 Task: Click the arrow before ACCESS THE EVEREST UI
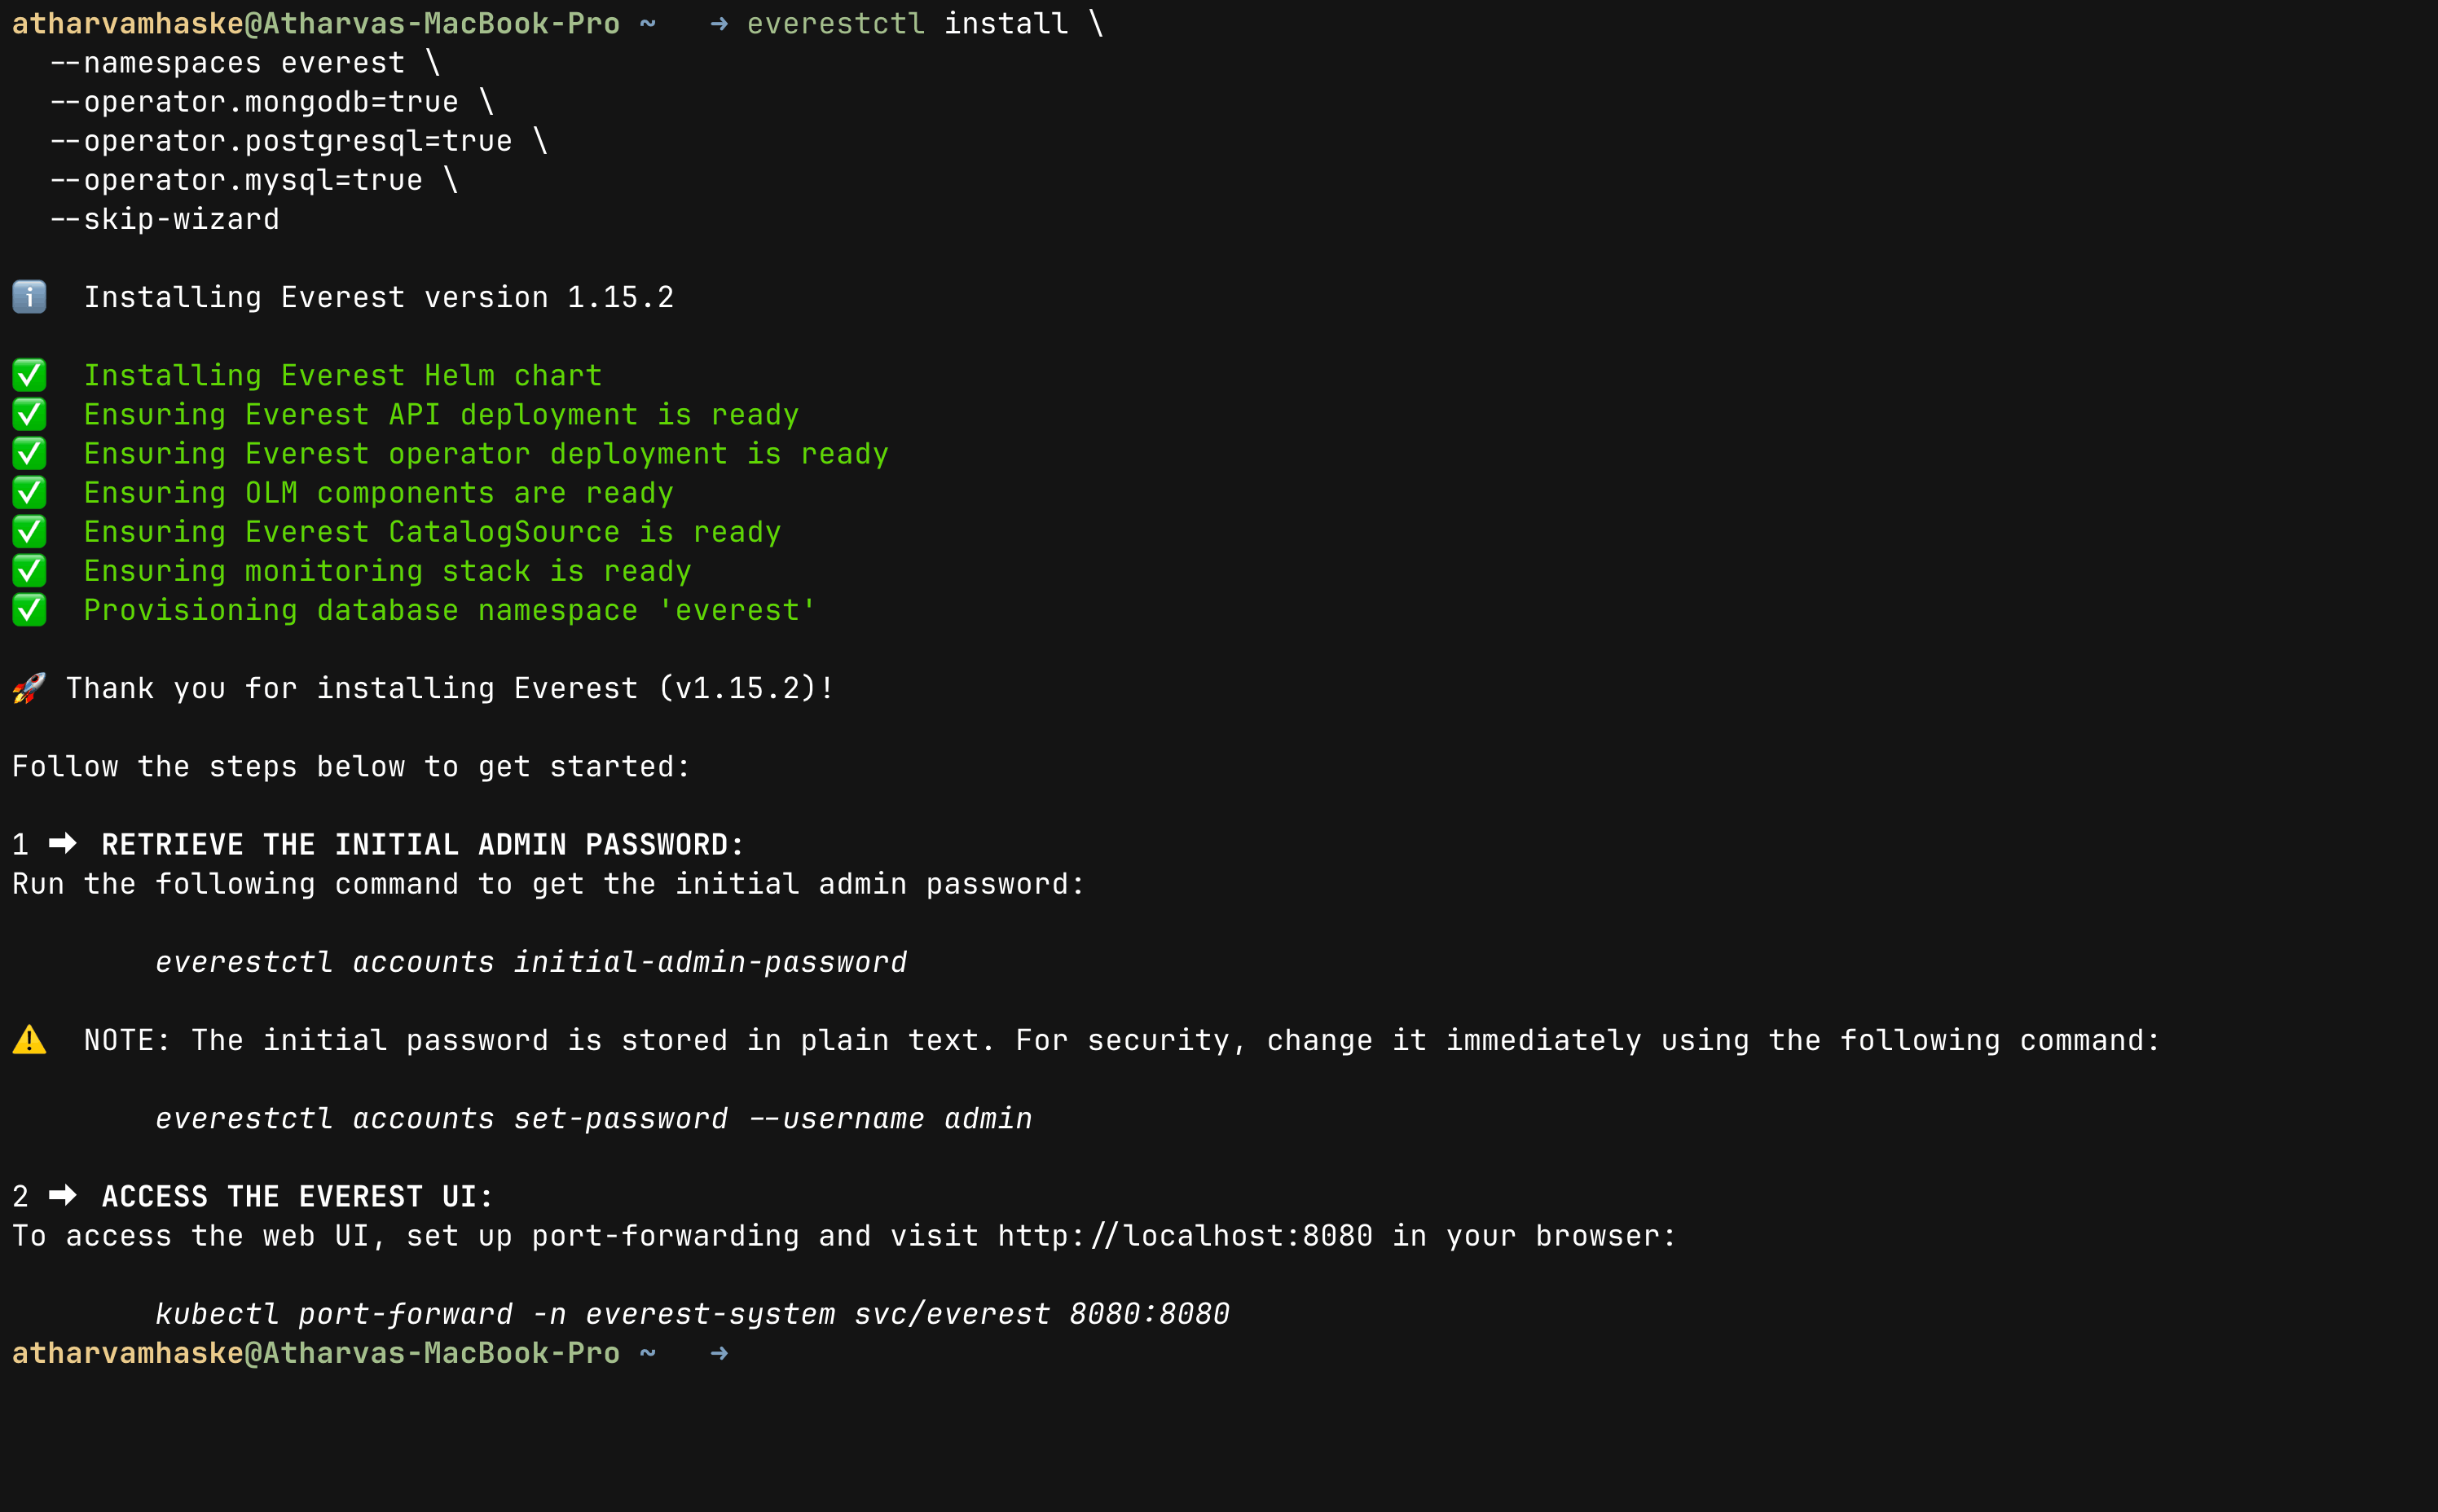pos(63,1196)
